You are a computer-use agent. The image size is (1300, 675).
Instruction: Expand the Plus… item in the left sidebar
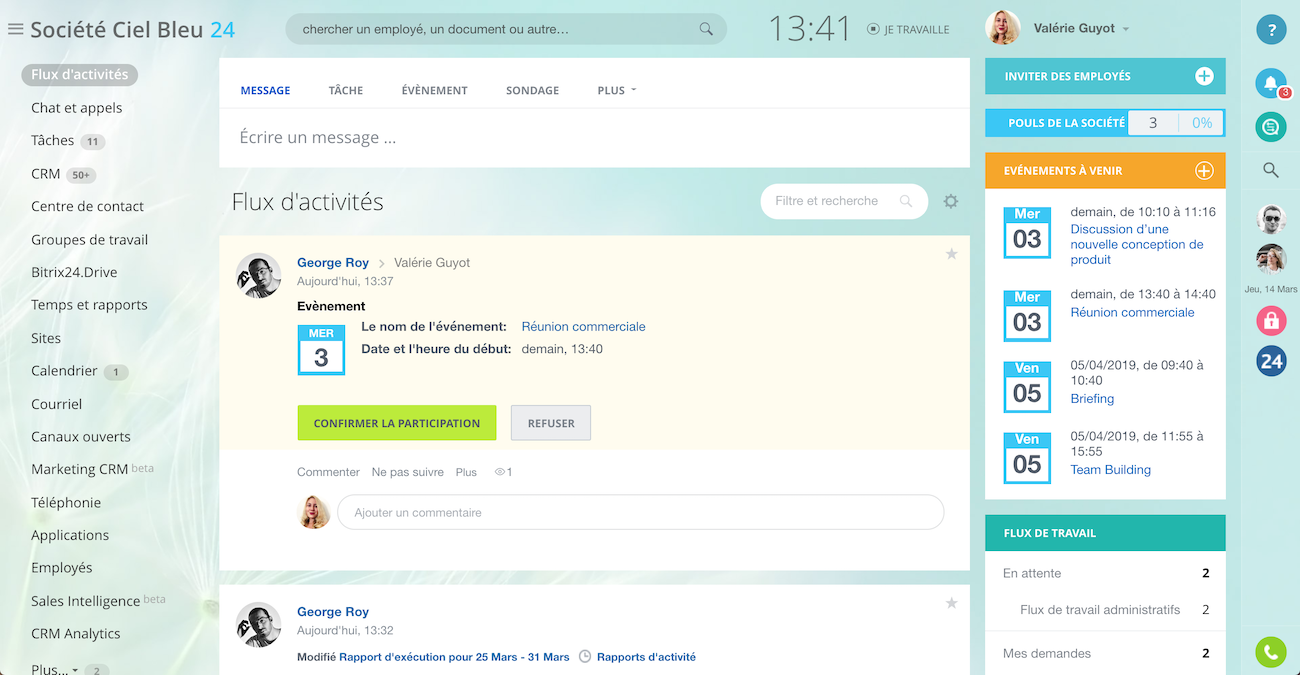[x=54, y=669]
